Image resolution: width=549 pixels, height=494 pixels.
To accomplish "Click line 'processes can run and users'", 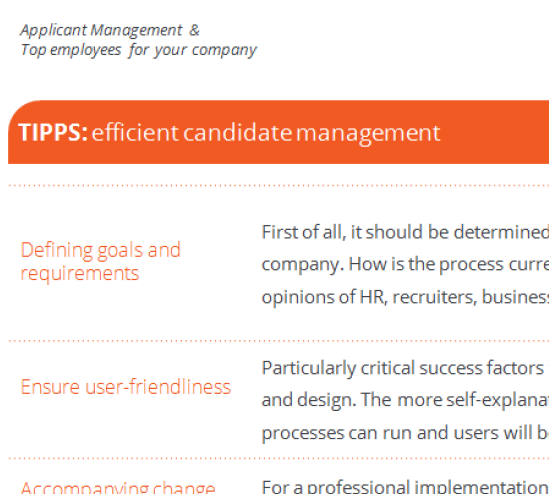I will pos(405,433).
